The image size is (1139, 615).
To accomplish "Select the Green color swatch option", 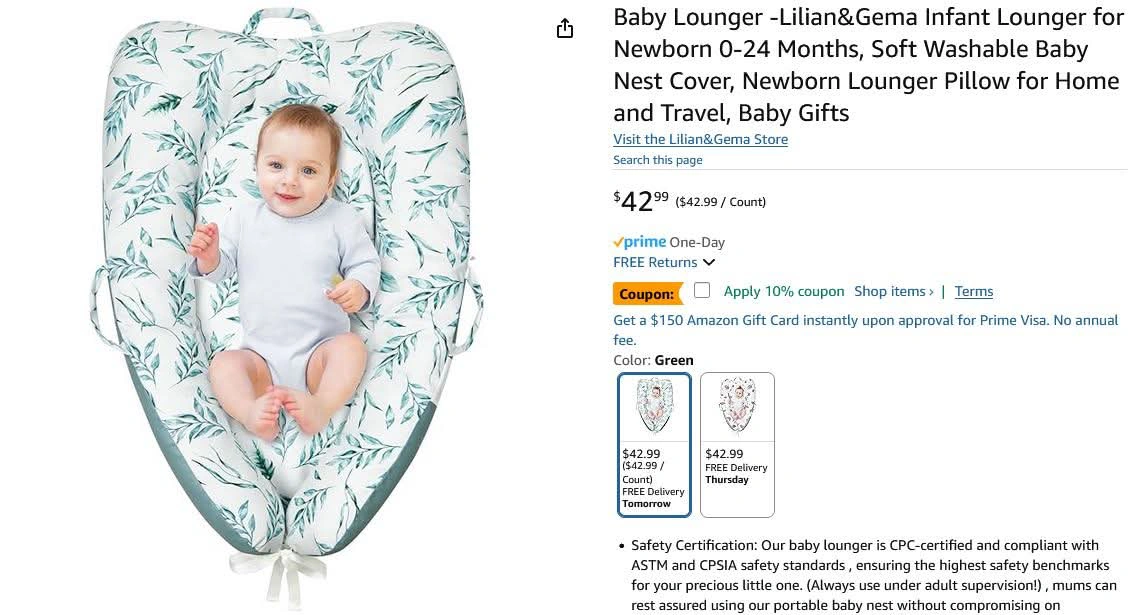I will point(654,444).
